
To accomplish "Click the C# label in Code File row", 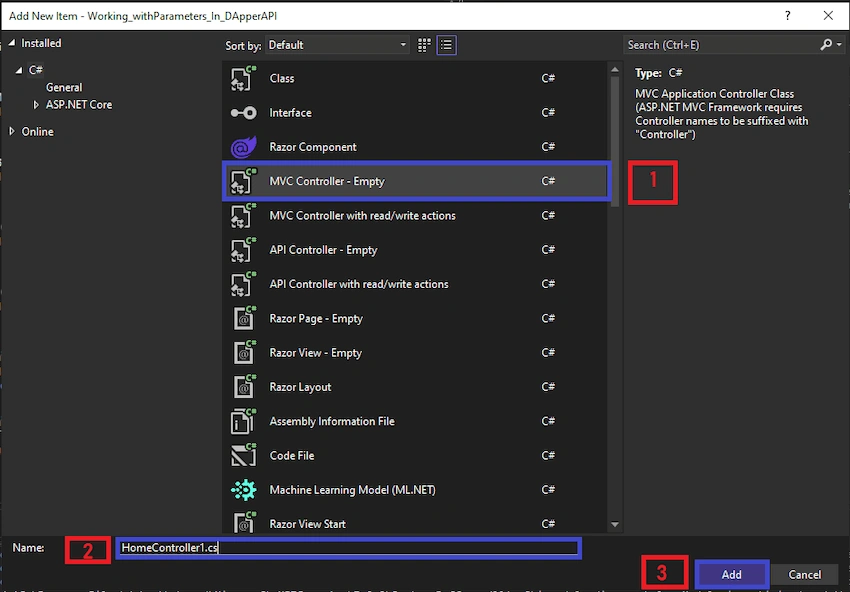I will click(x=548, y=455).
